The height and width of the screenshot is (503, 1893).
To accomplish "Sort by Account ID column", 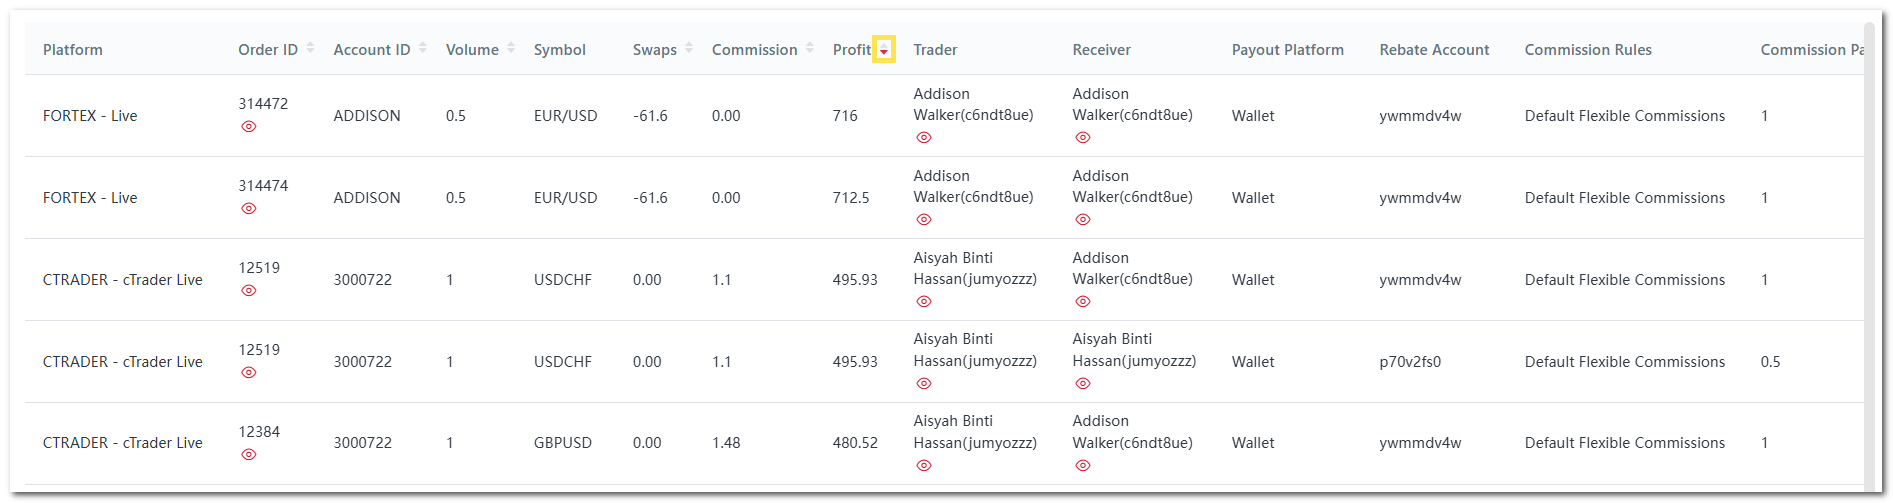I will tap(423, 49).
